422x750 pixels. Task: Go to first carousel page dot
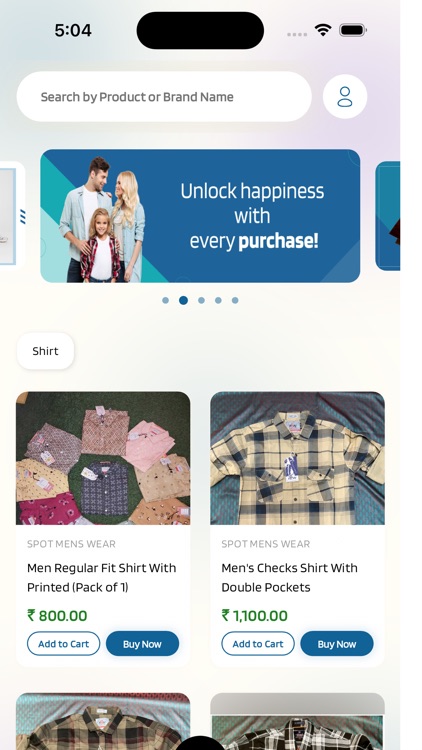pos(166,300)
